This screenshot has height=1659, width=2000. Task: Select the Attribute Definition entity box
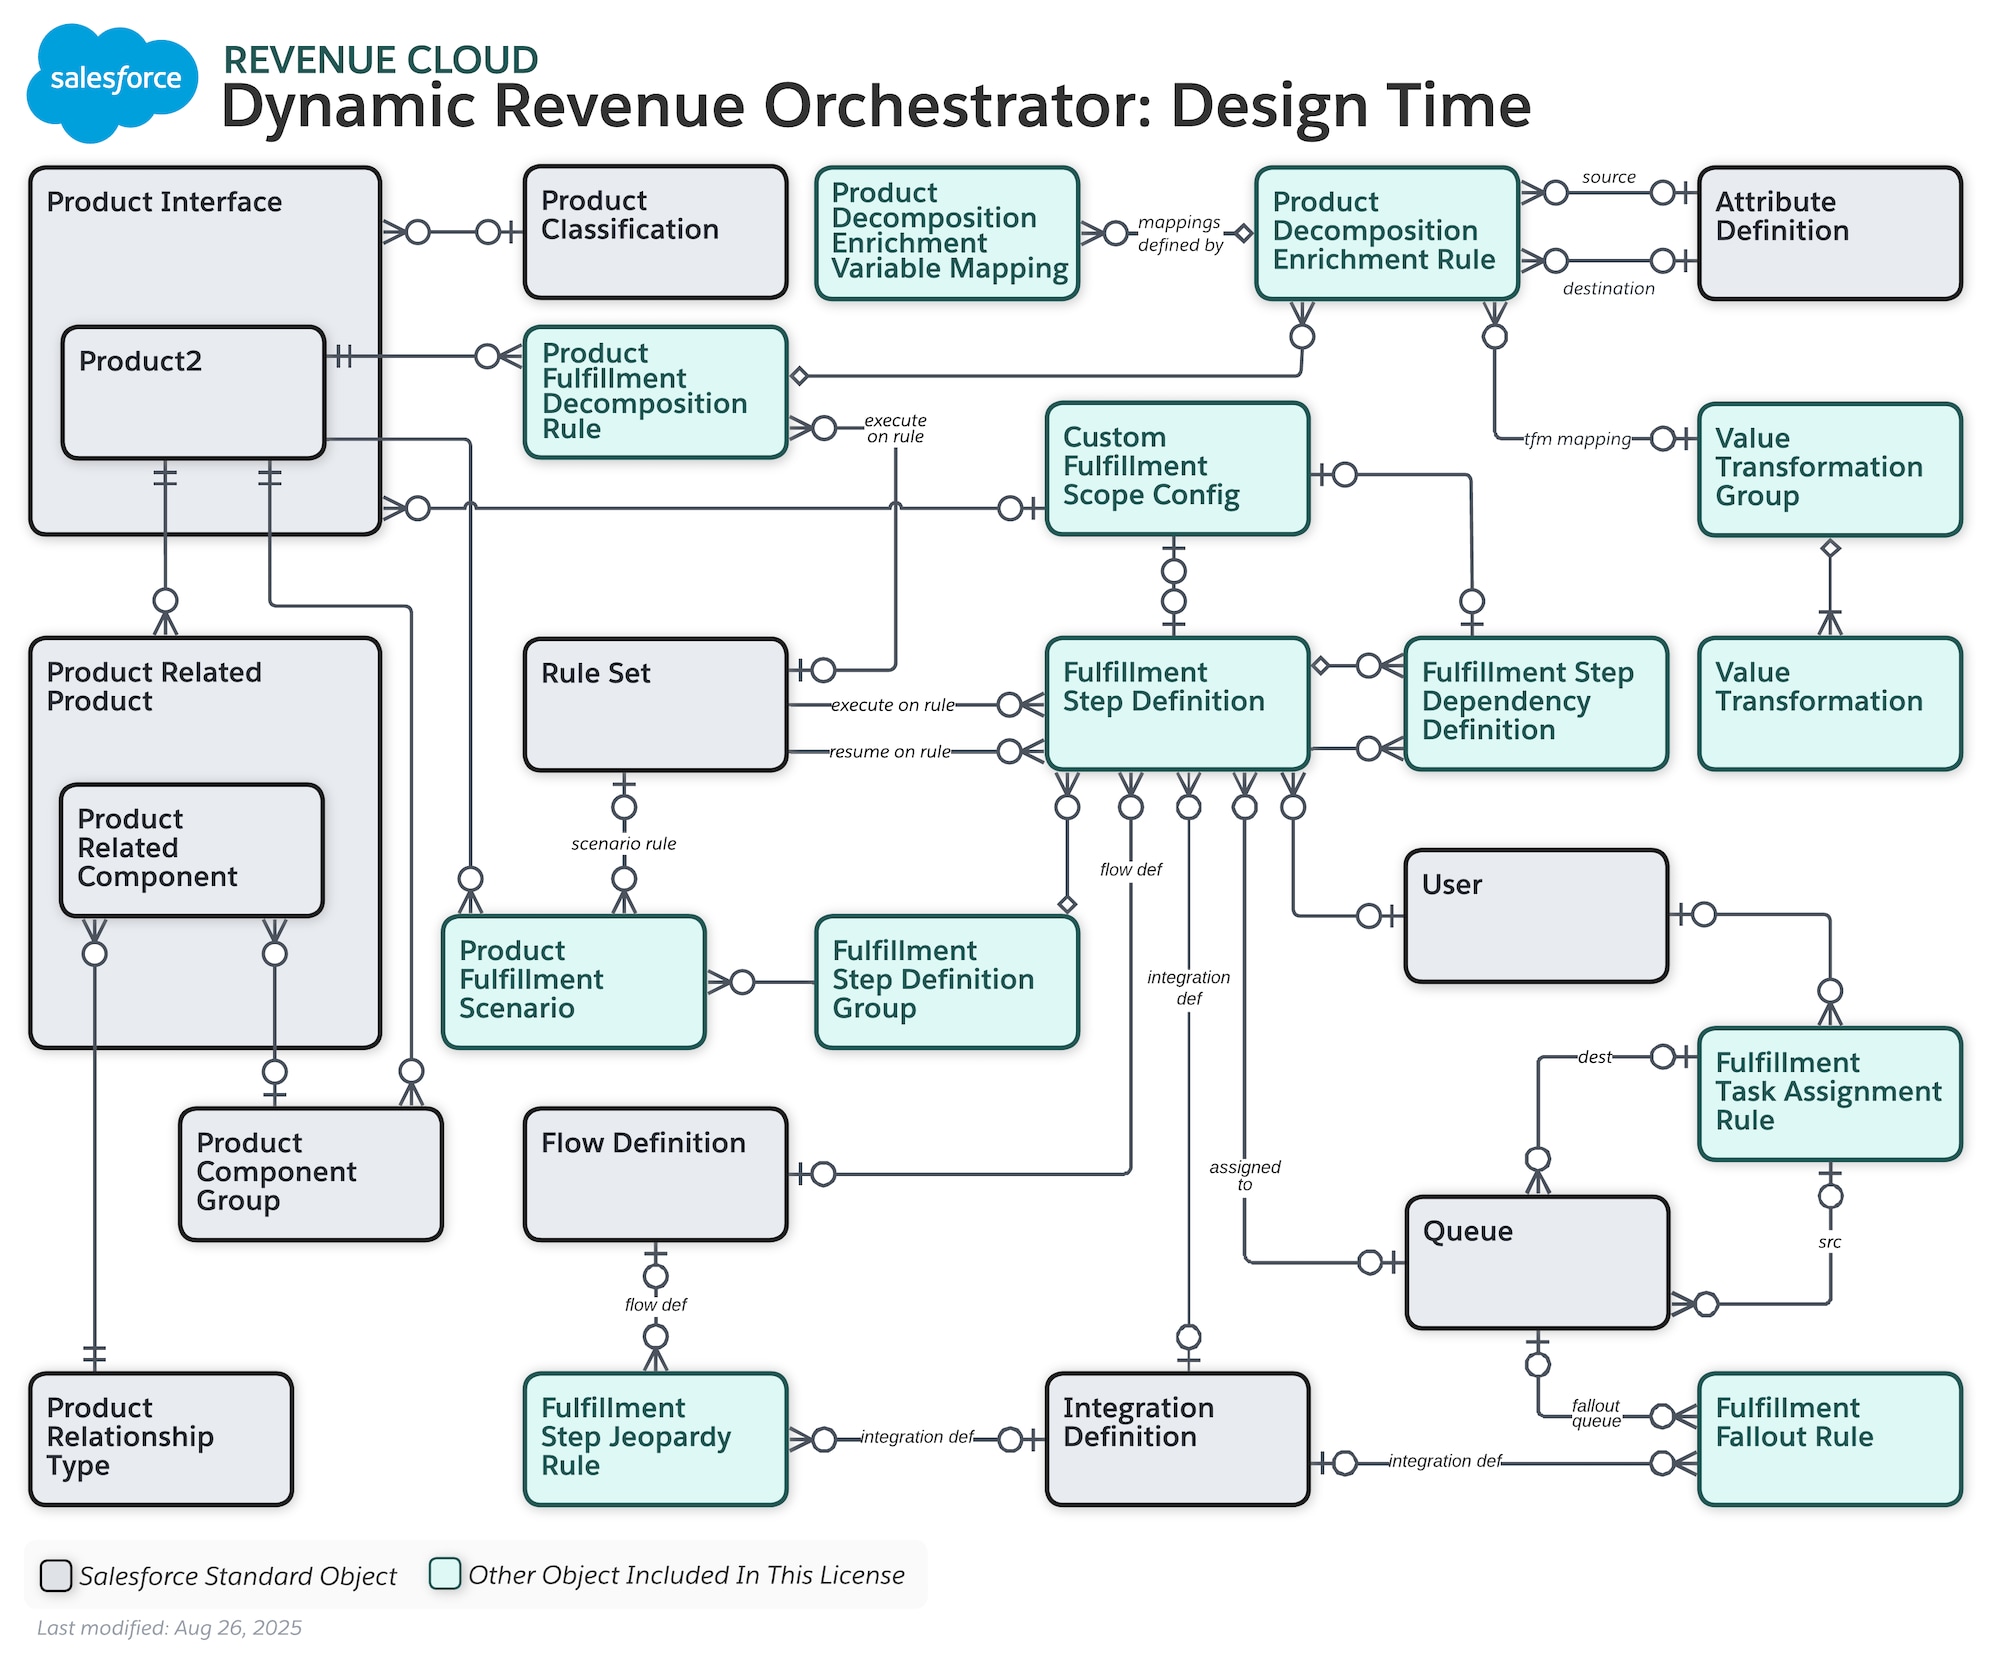point(1830,233)
